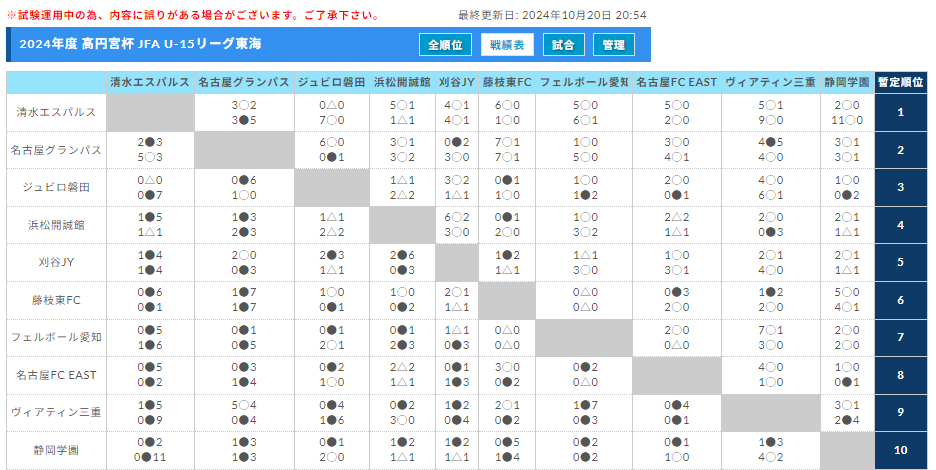Viewport: 936px width, 470px height.
Task: Click 清水エスパルス vs 静岡学園 result cell
Action: pyautogui.click(x=847, y=112)
